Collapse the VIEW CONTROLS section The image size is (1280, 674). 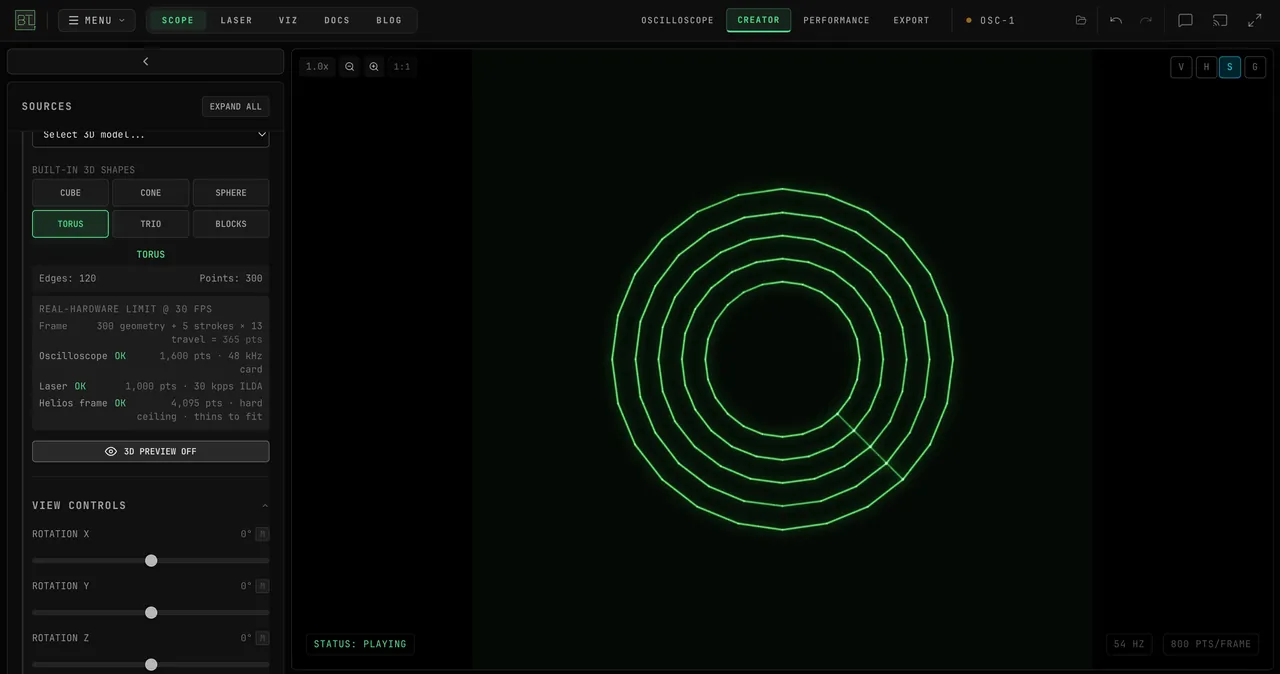[x=150, y=505]
